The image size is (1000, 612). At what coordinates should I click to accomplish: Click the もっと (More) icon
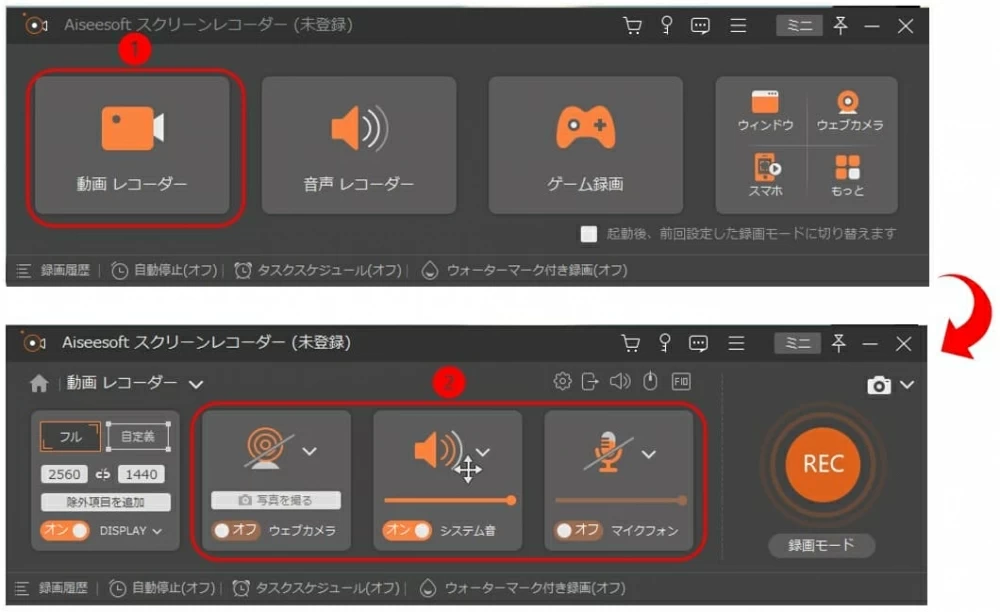(x=849, y=175)
